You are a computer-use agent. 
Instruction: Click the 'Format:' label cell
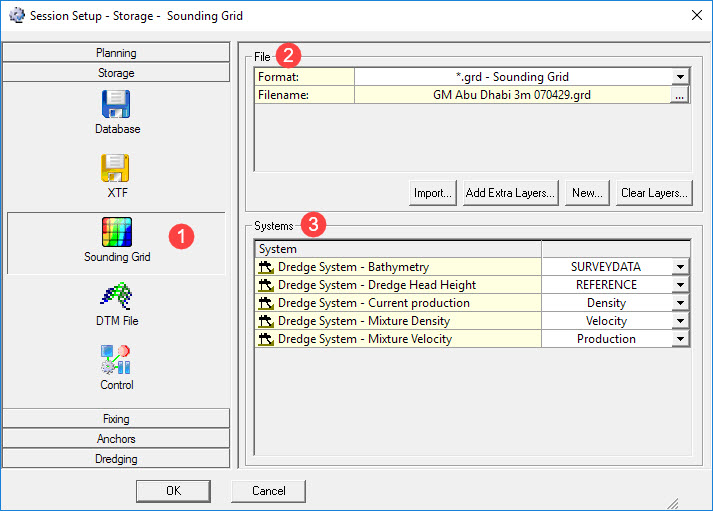[304, 76]
